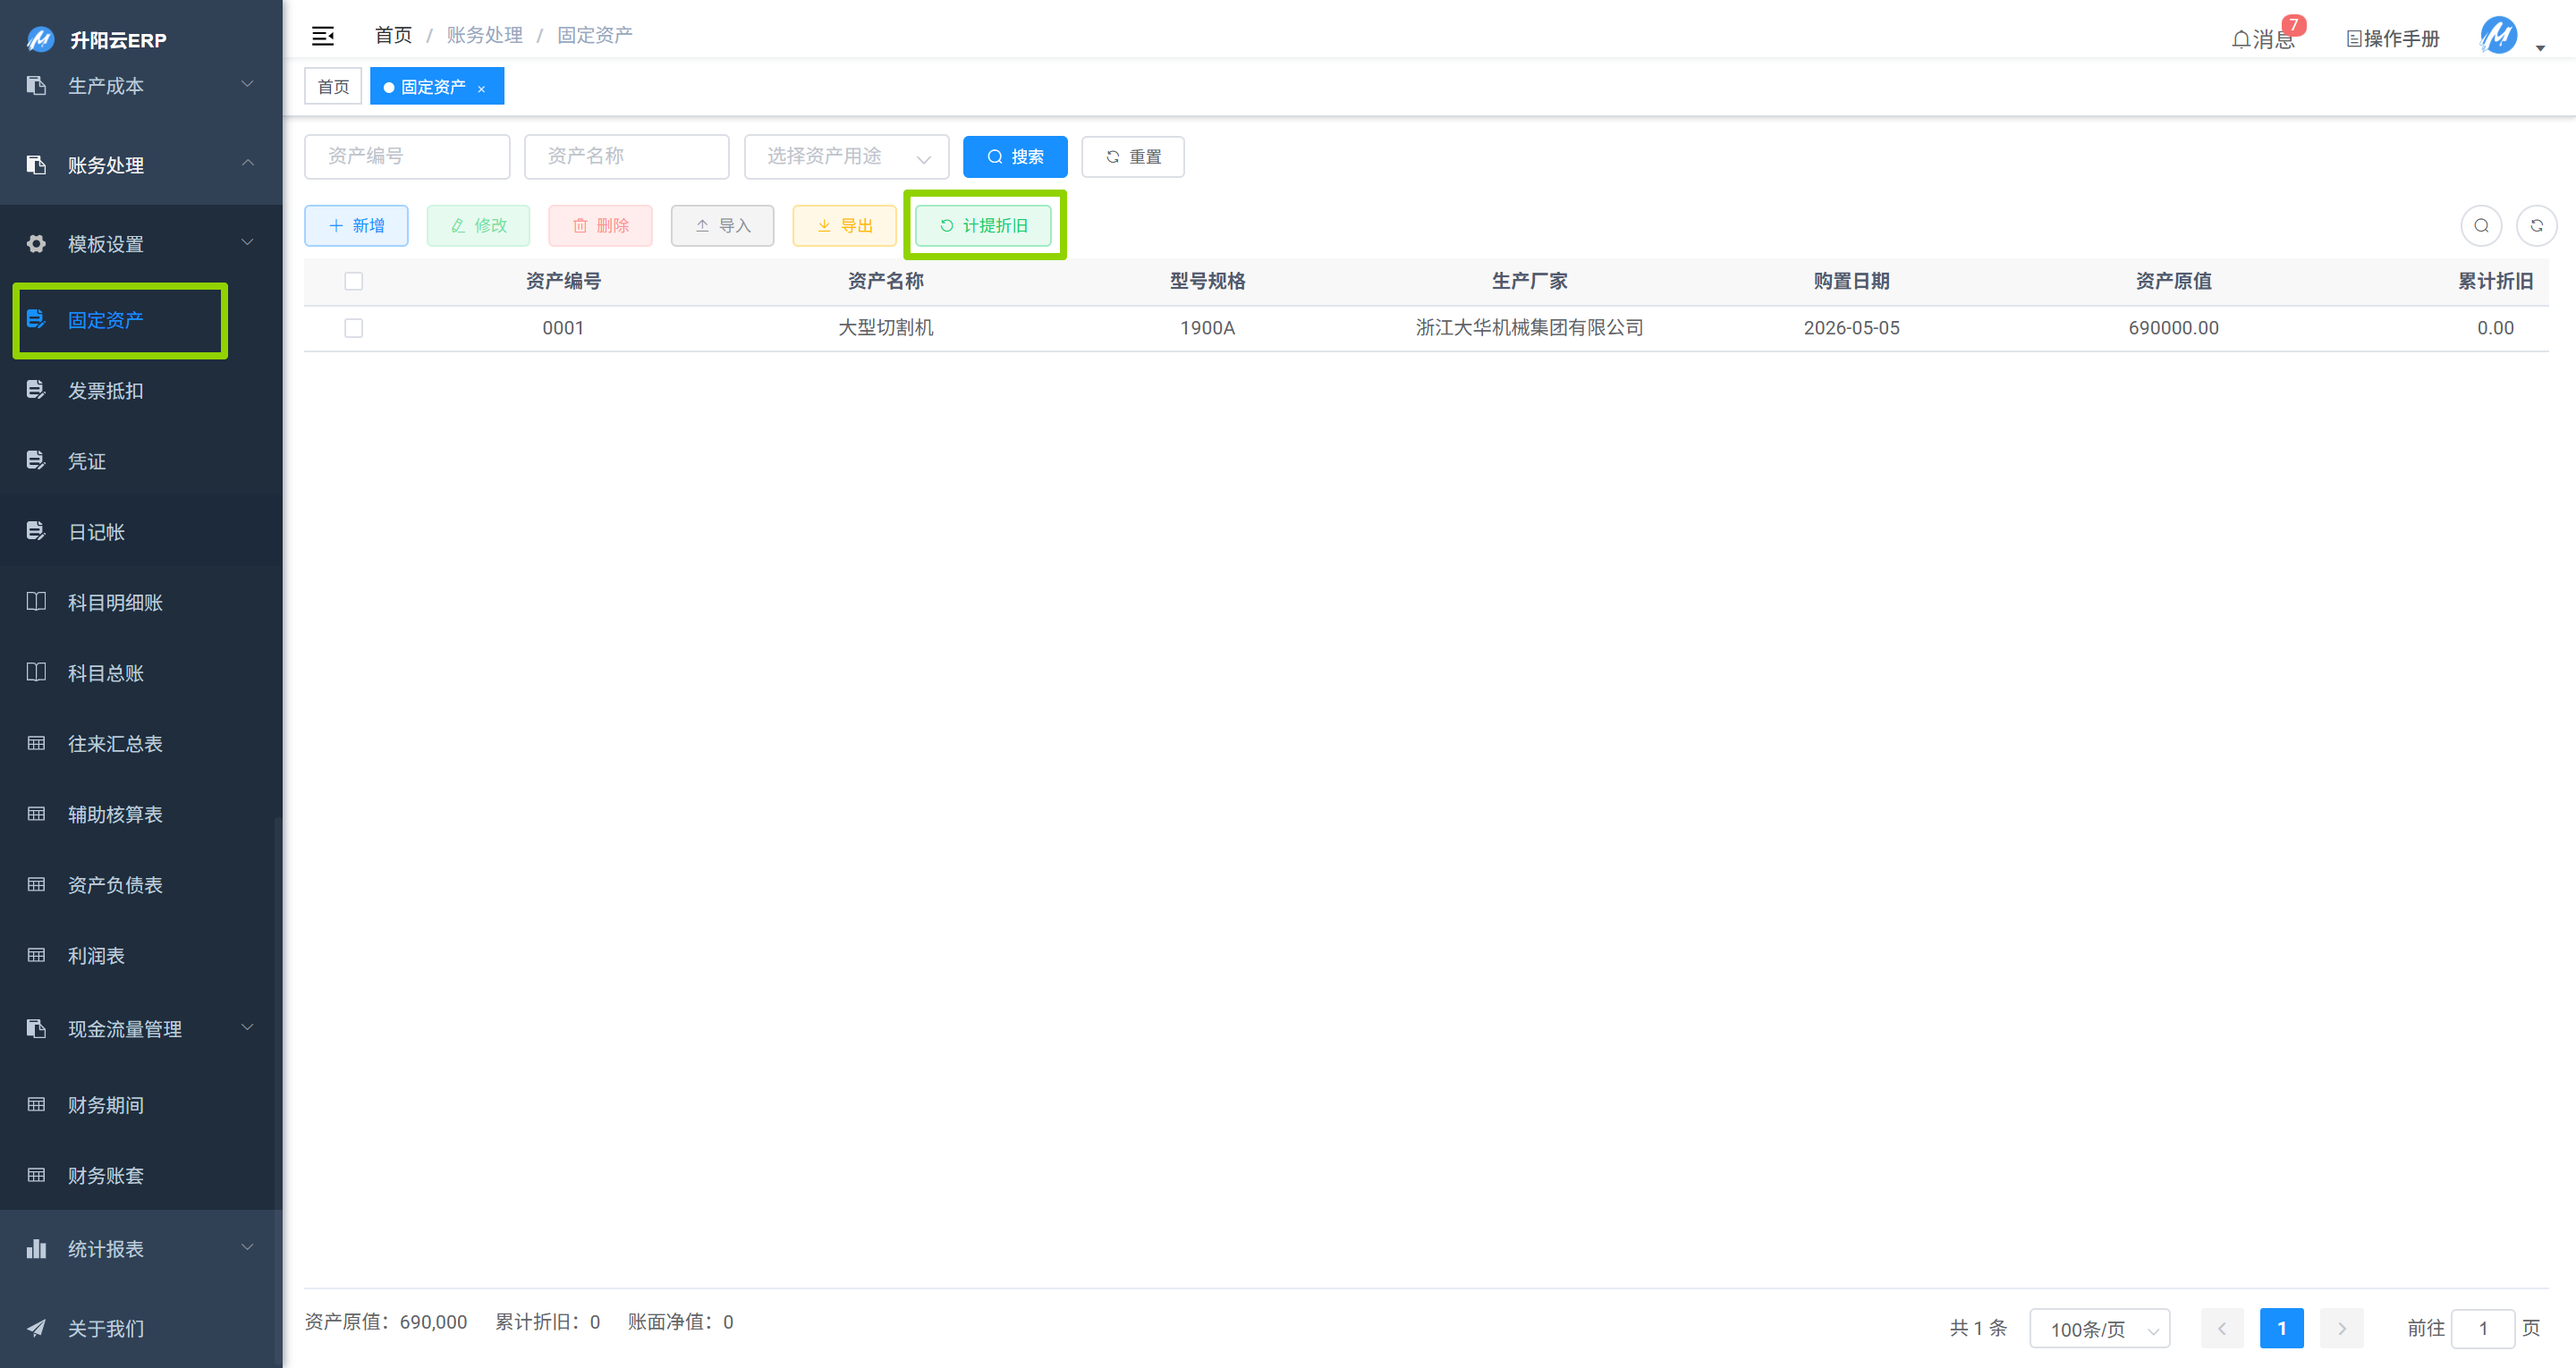Expand the 统计报表 menu
This screenshot has height=1368, width=2576.
pos(141,1249)
